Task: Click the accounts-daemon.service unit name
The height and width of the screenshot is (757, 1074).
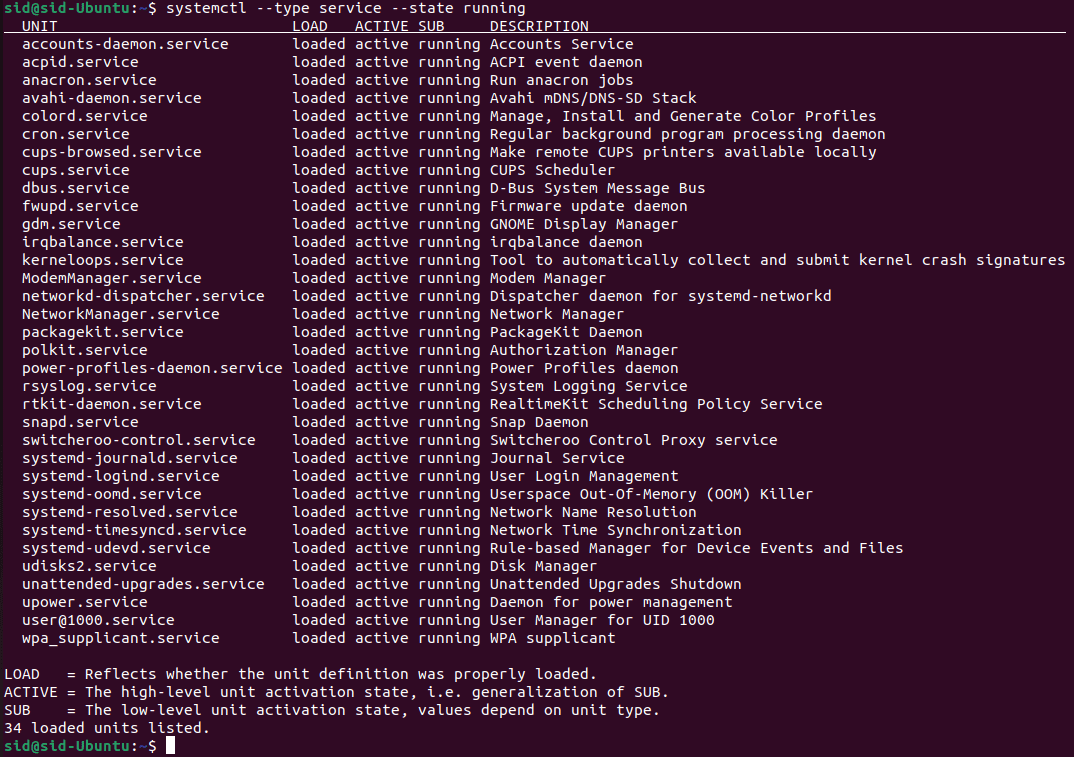Action: tap(124, 44)
